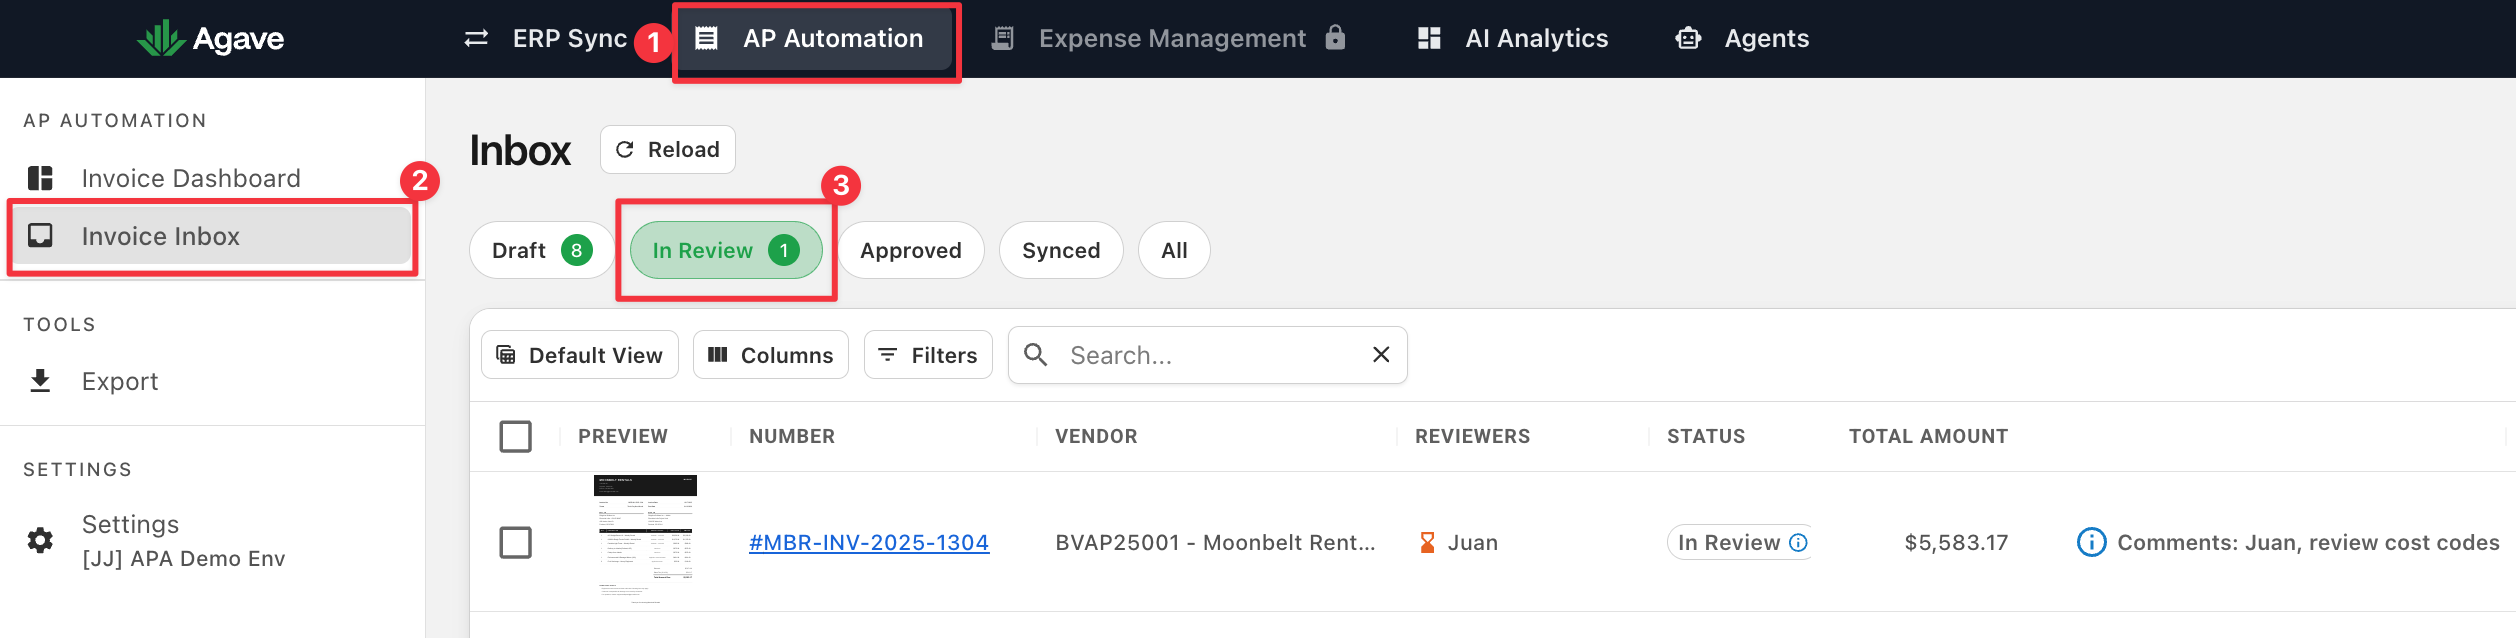Click the Invoice Inbox tray icon
Image resolution: width=2516 pixels, height=638 pixels.
[x=40, y=236]
